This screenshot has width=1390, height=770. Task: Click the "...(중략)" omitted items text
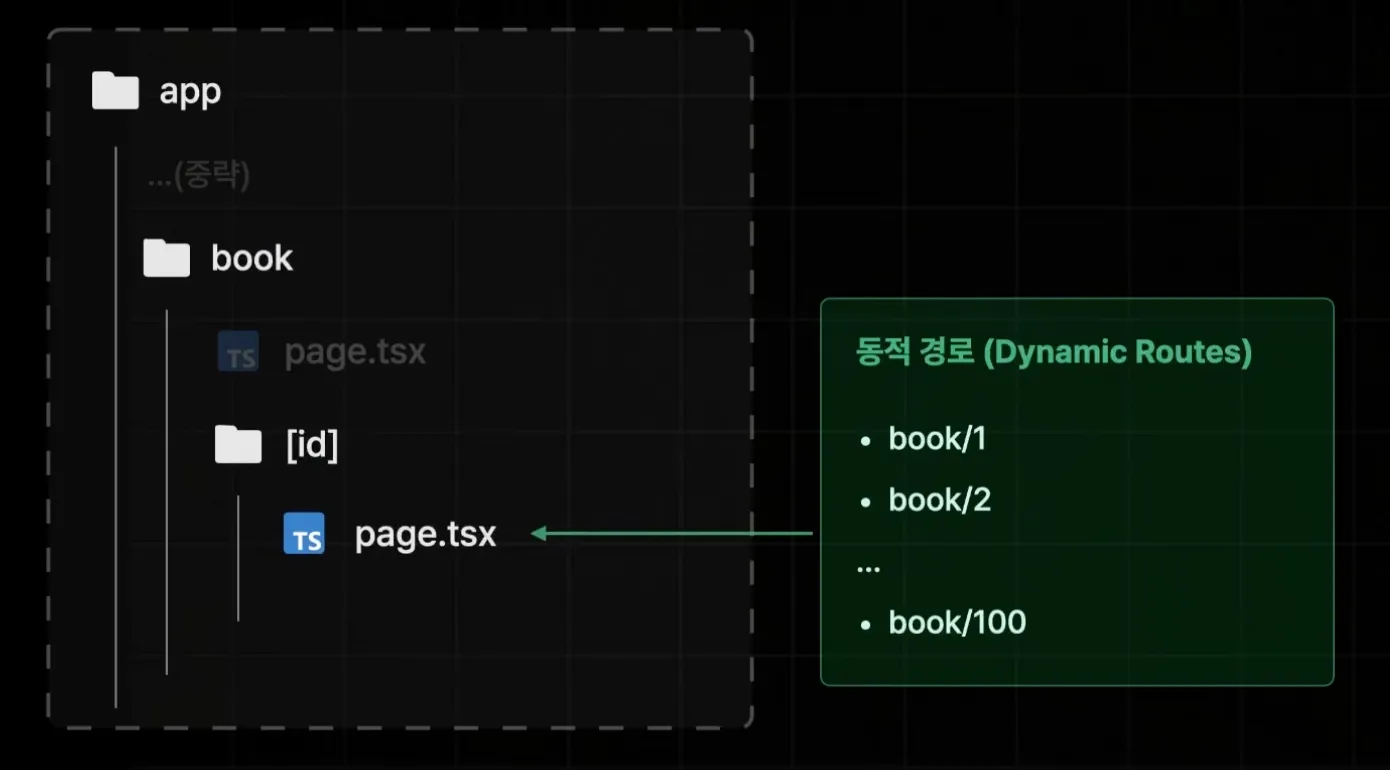coord(198,176)
